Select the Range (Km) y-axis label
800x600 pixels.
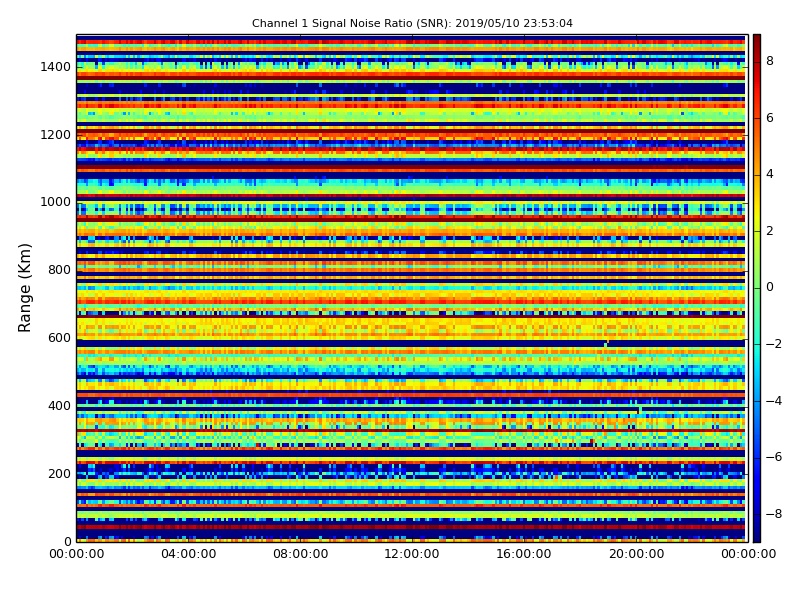24,288
